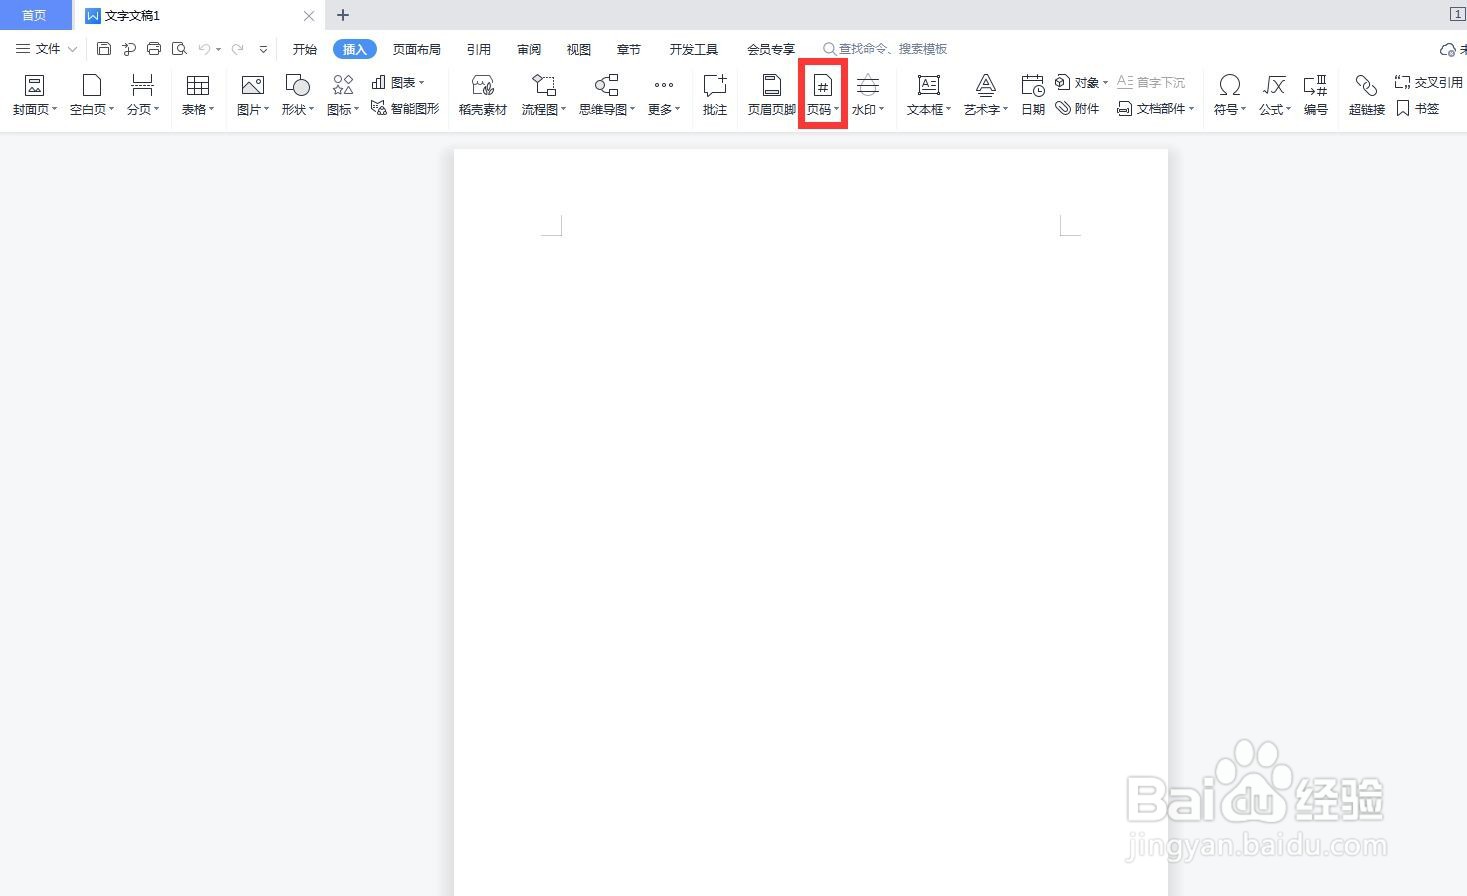Insert a Formula (公式)

1274,95
